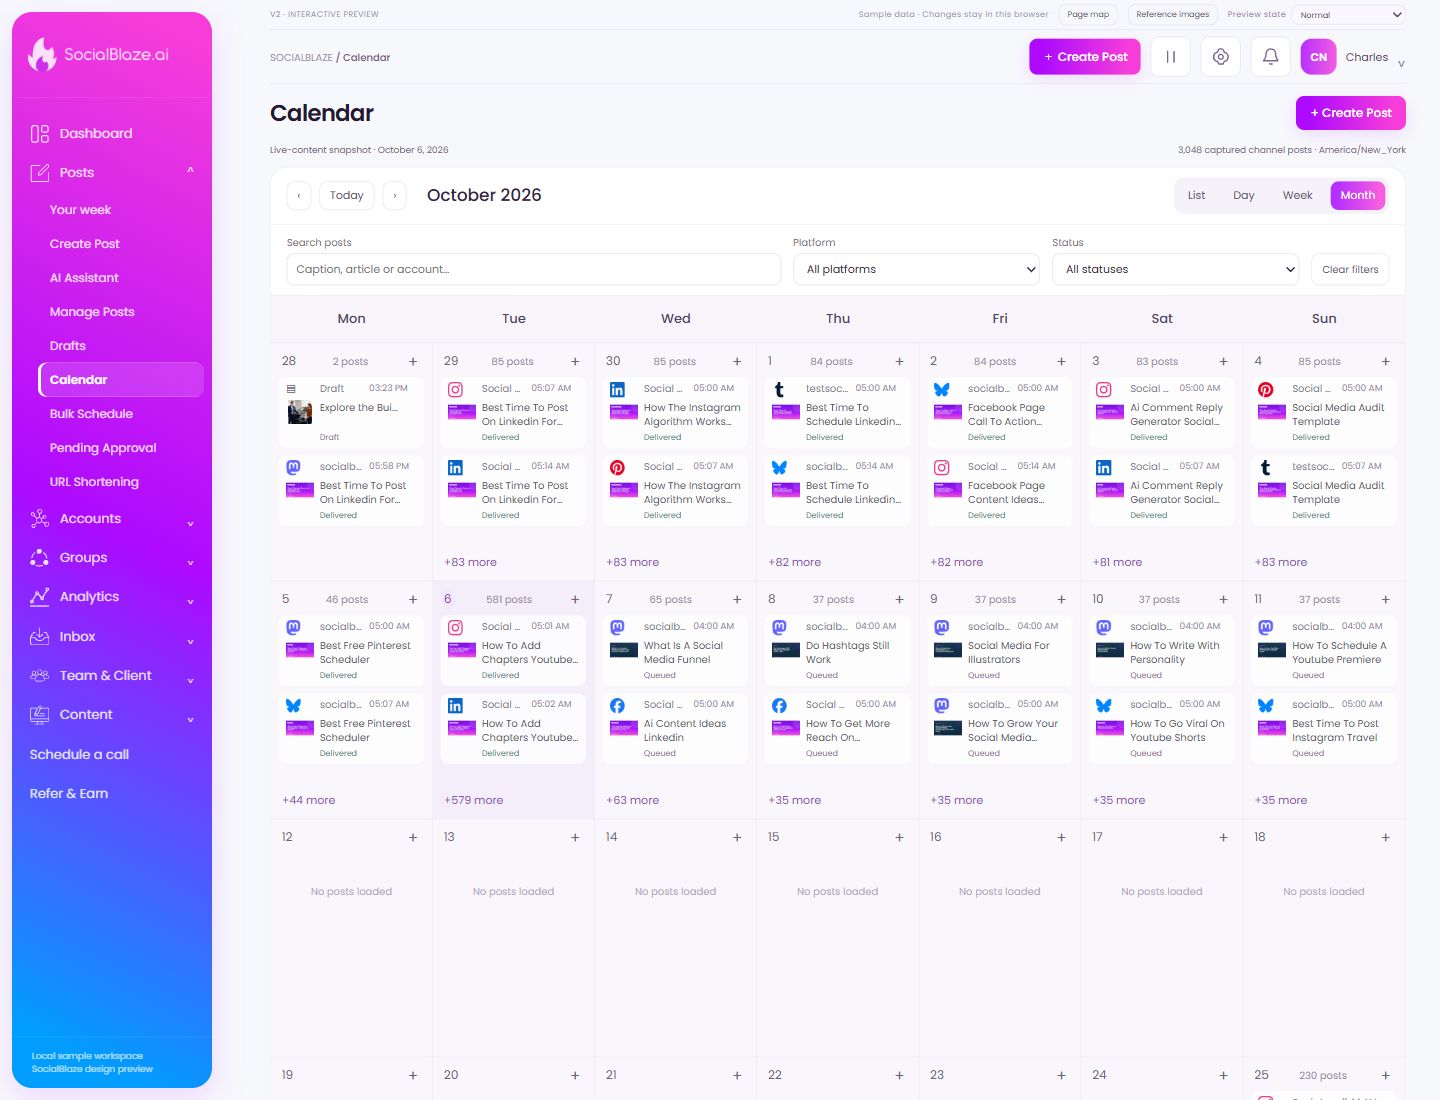Click the Search posts input field

(533, 269)
